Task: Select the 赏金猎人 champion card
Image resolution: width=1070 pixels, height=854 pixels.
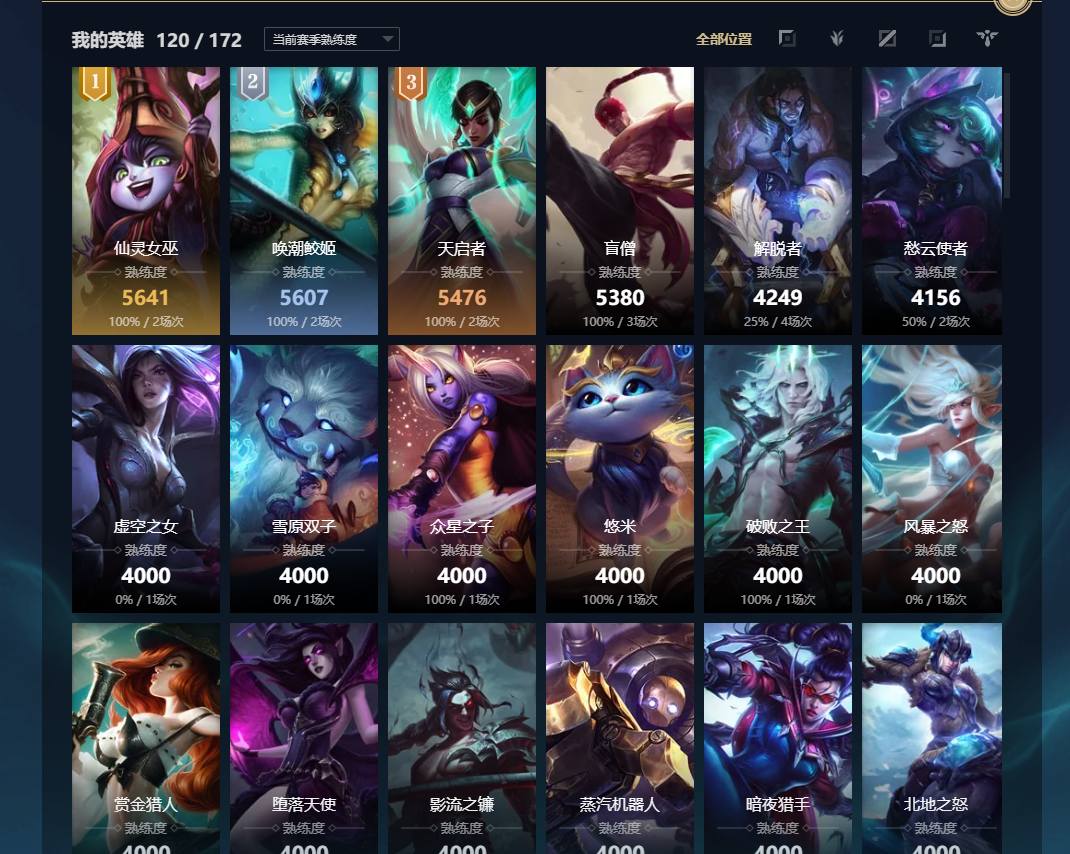Action: point(146,738)
